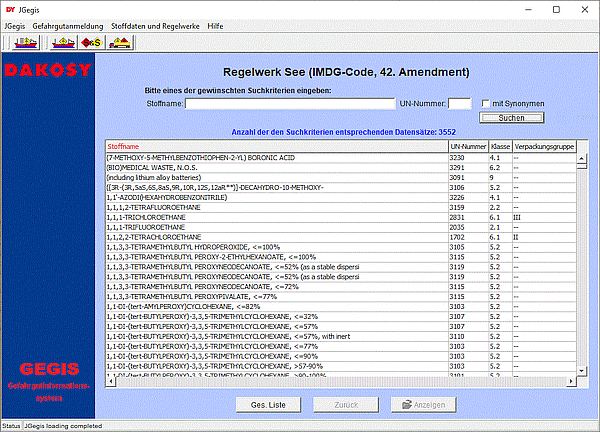Select the '[3R-(3R,5aS,6S...DECAHYDRO-10-METHOXY-' row
600x432 pixels.
click(341, 187)
